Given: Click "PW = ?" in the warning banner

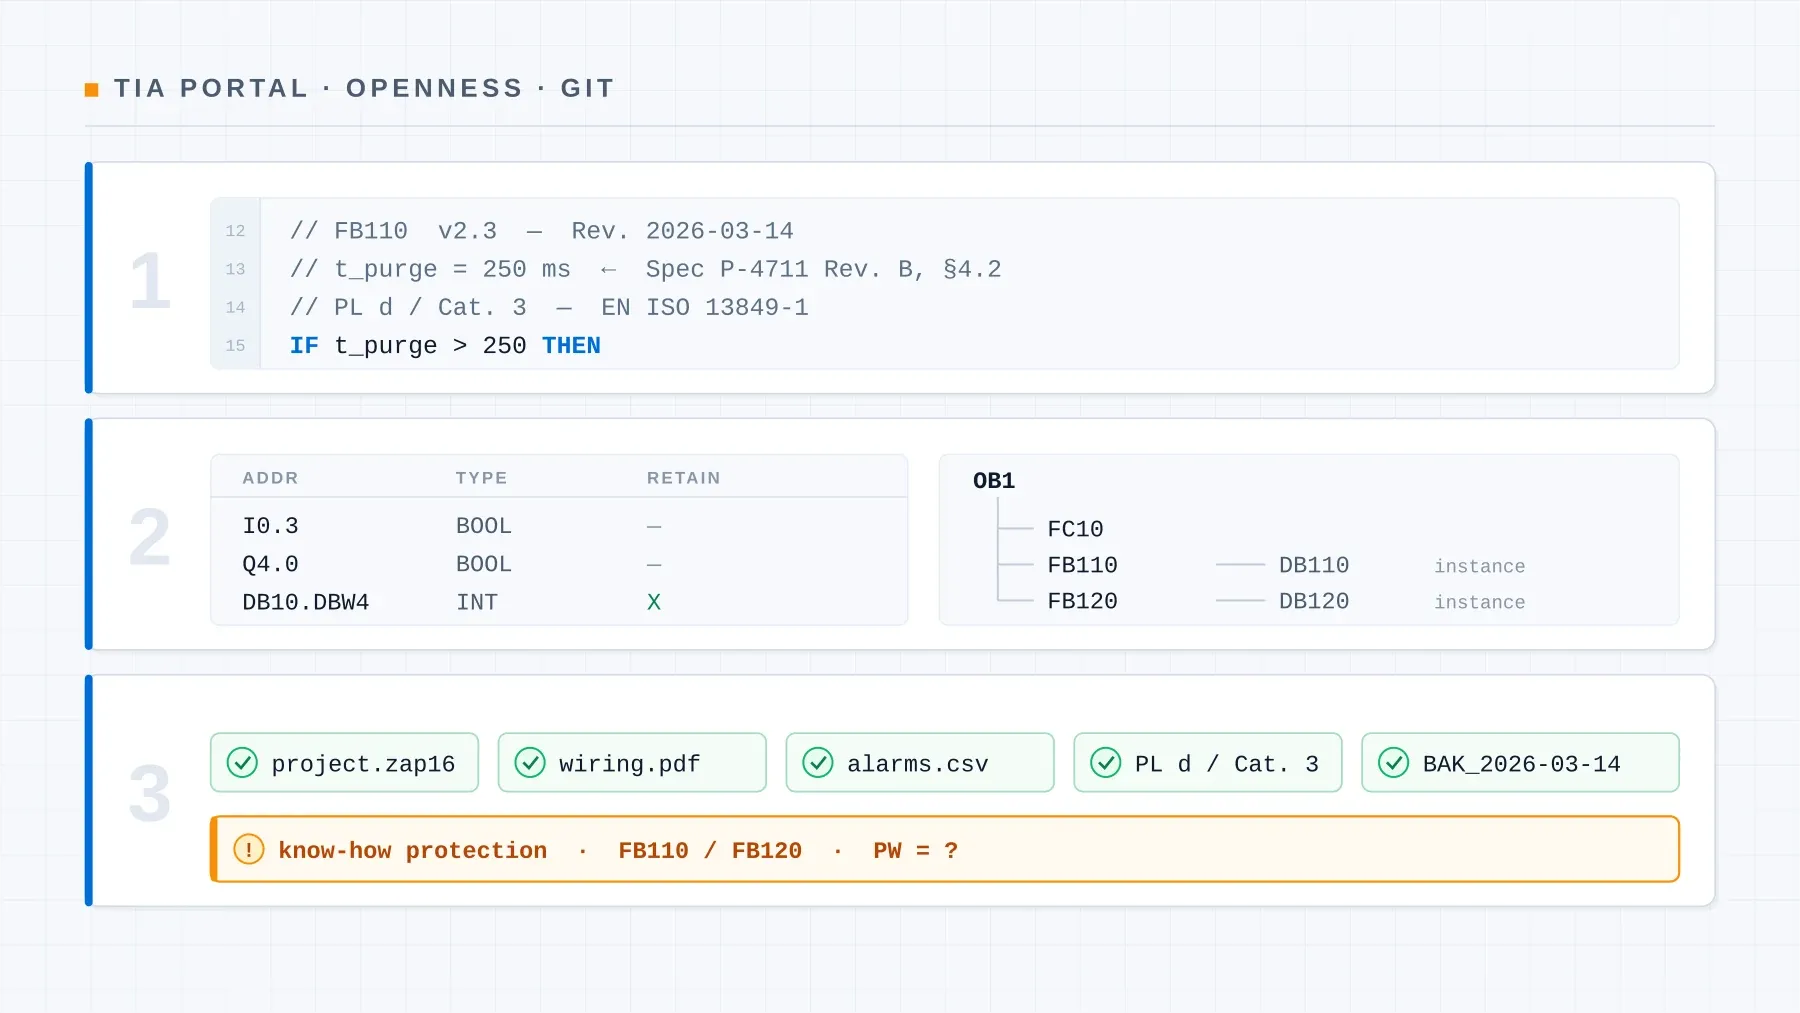Looking at the screenshot, I should click(916, 851).
